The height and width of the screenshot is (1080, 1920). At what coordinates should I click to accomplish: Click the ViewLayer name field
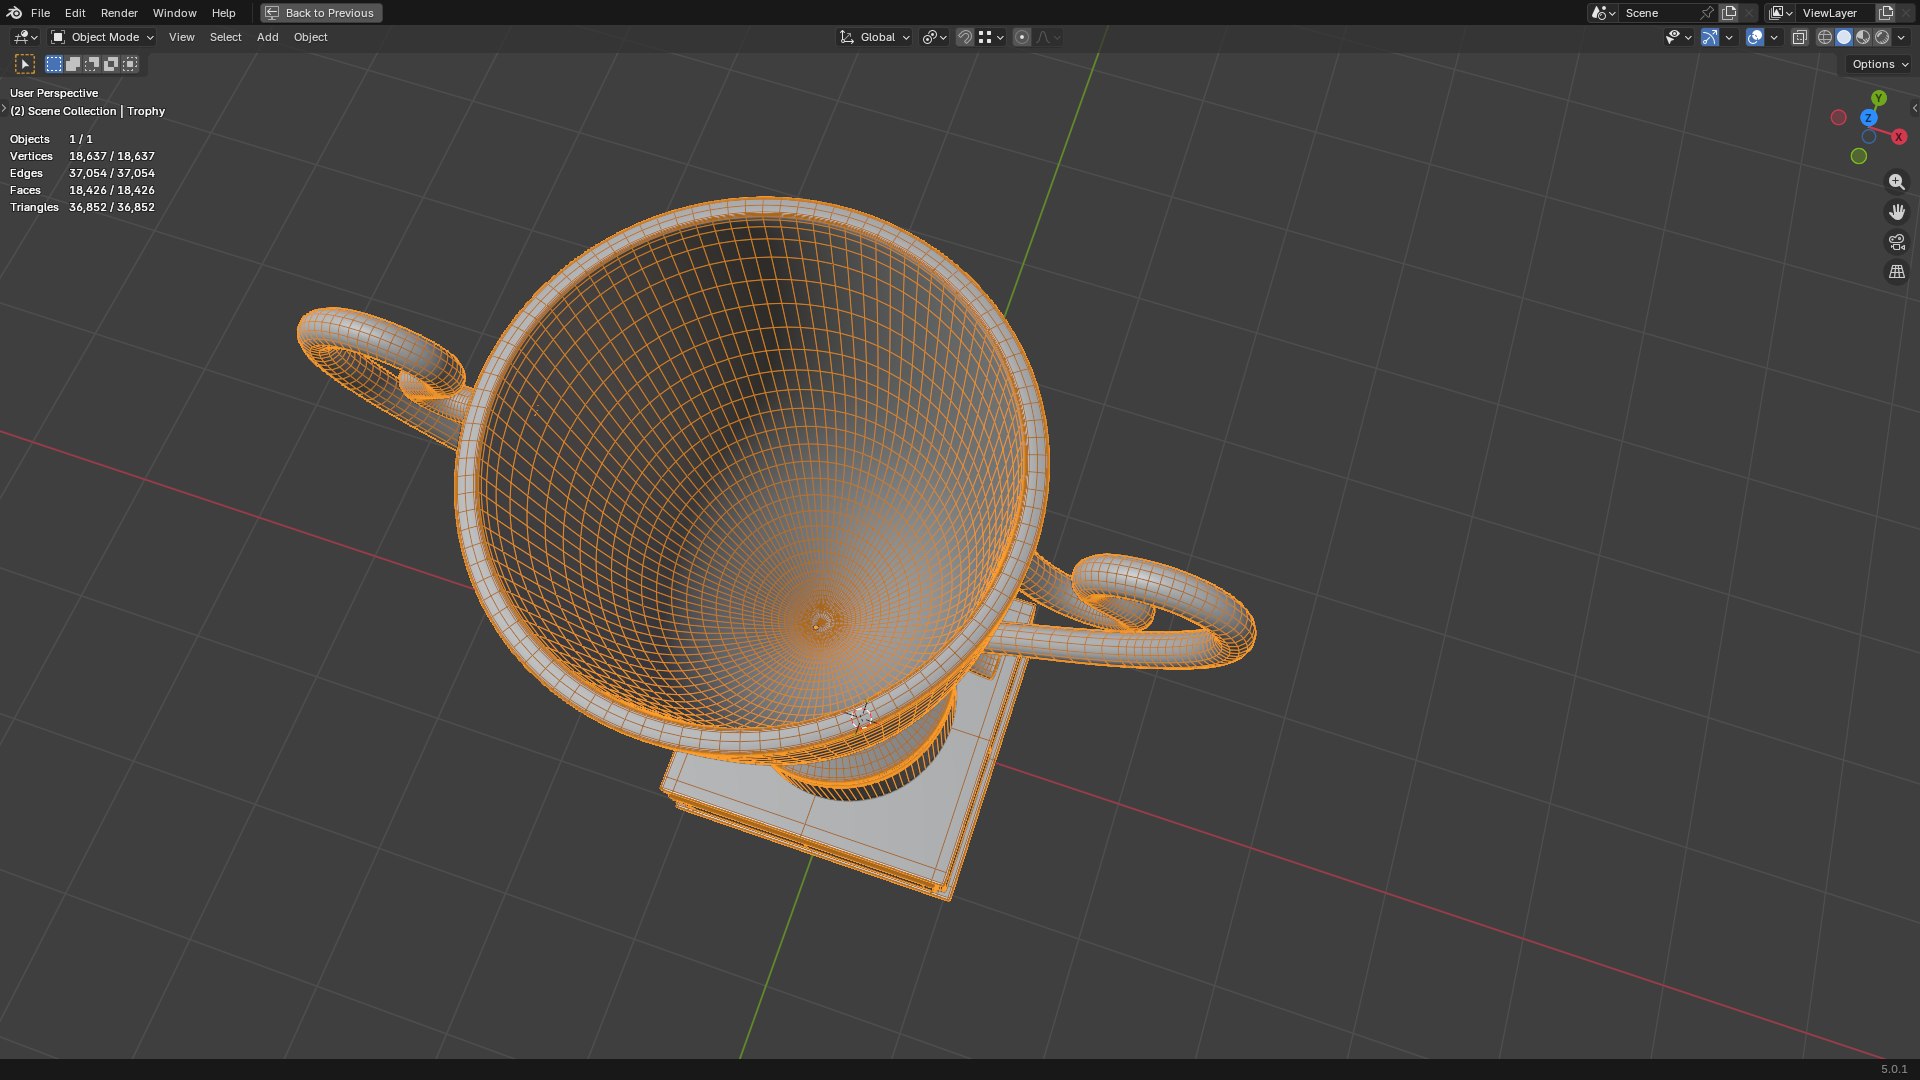pos(1836,13)
